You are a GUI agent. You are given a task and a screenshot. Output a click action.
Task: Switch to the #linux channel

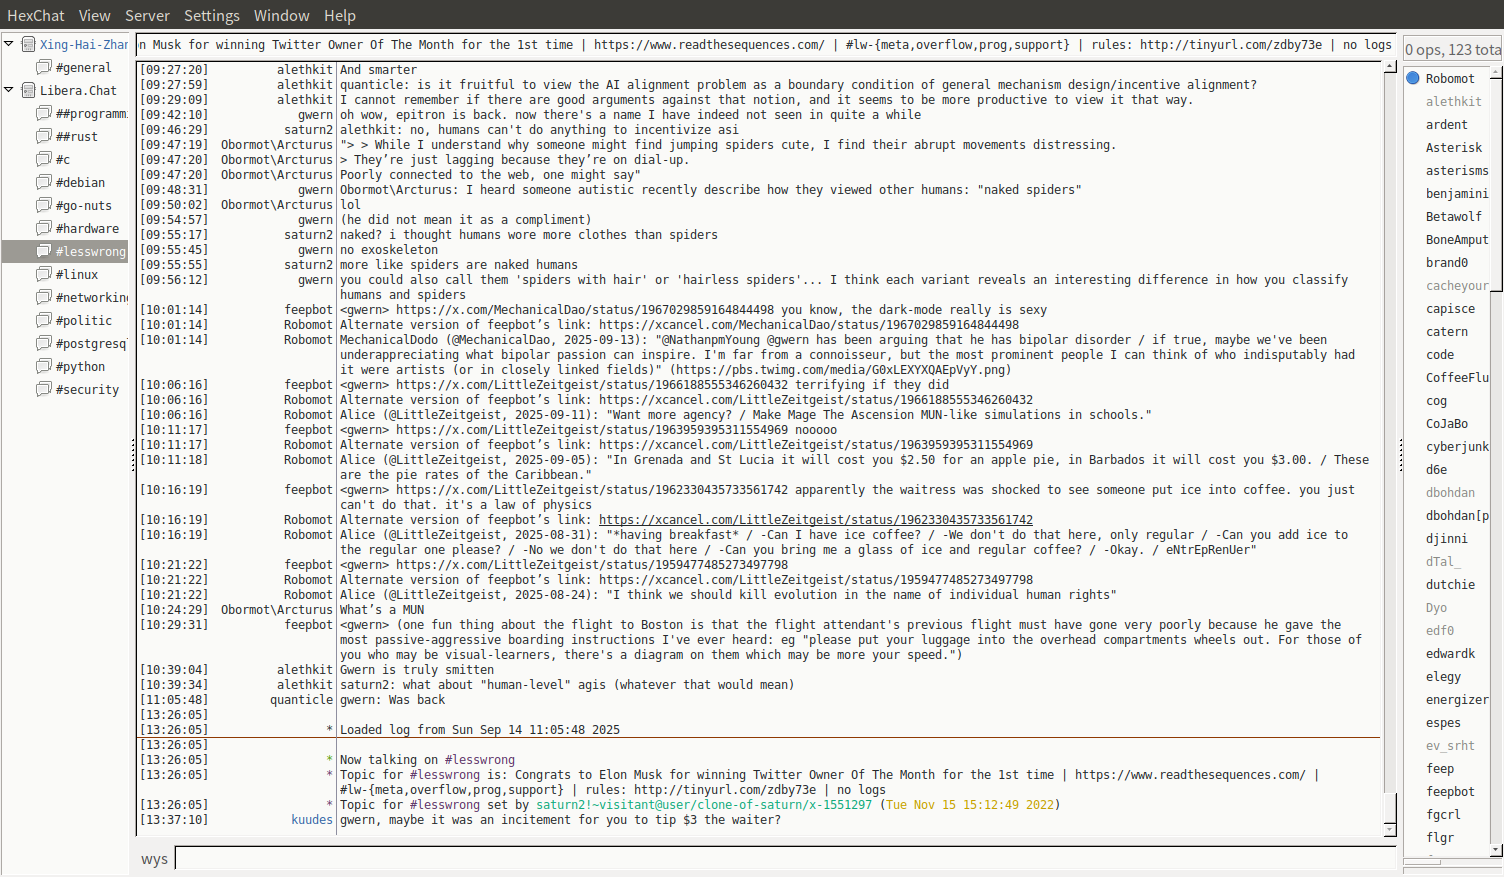click(x=77, y=274)
